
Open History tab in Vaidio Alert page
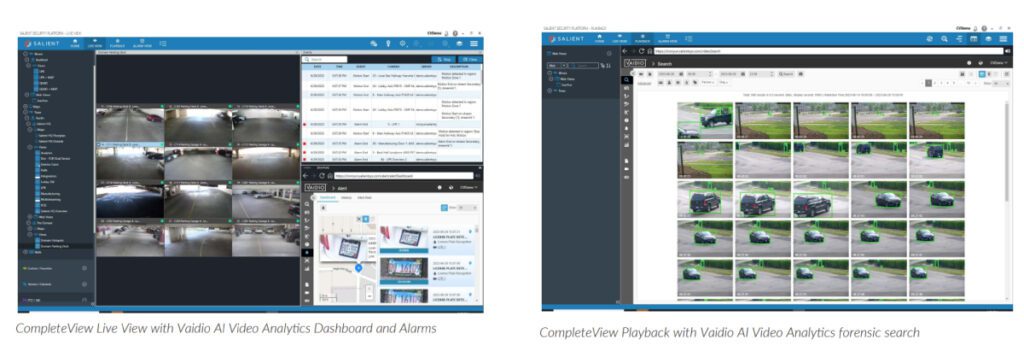pyautogui.click(x=346, y=197)
